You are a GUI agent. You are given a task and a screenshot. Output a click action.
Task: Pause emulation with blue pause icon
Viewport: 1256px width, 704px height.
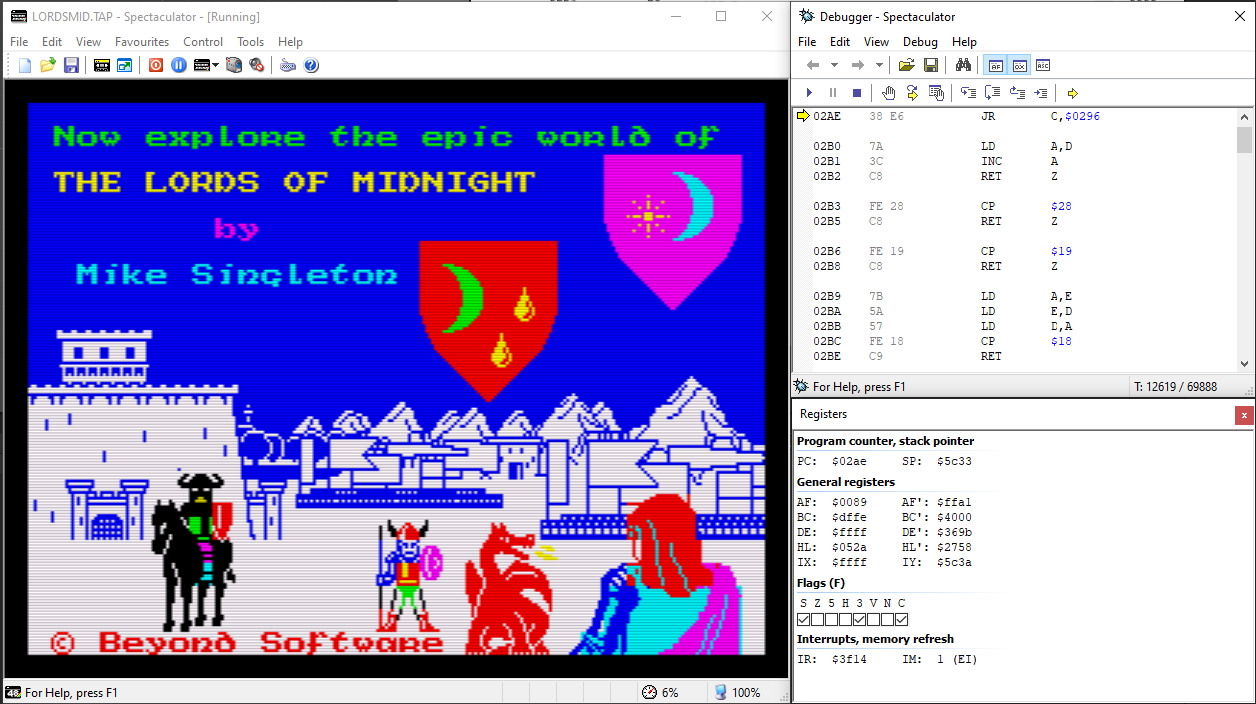pyautogui.click(x=179, y=65)
